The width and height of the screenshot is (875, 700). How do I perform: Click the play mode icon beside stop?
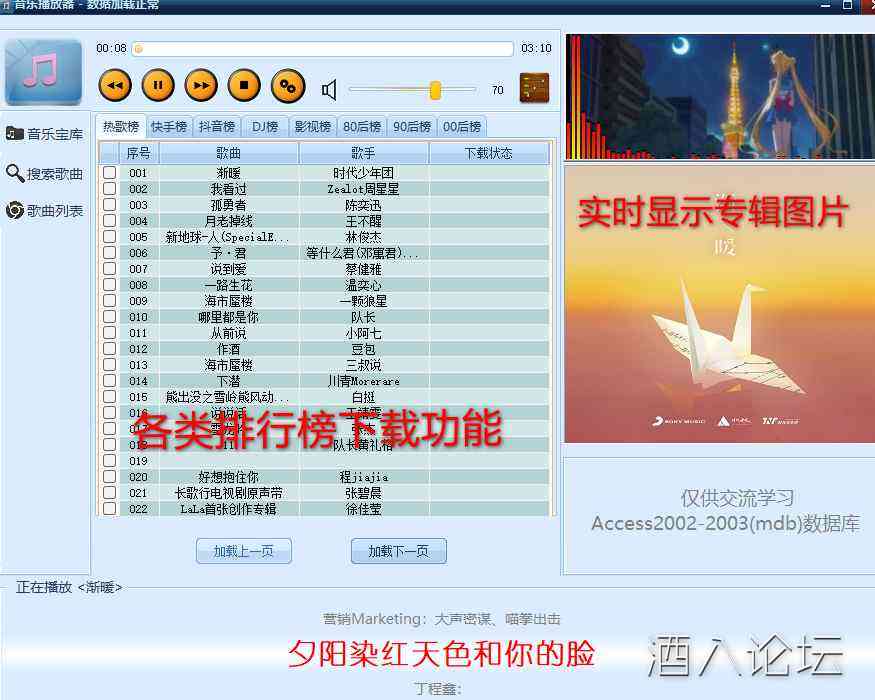pos(288,85)
